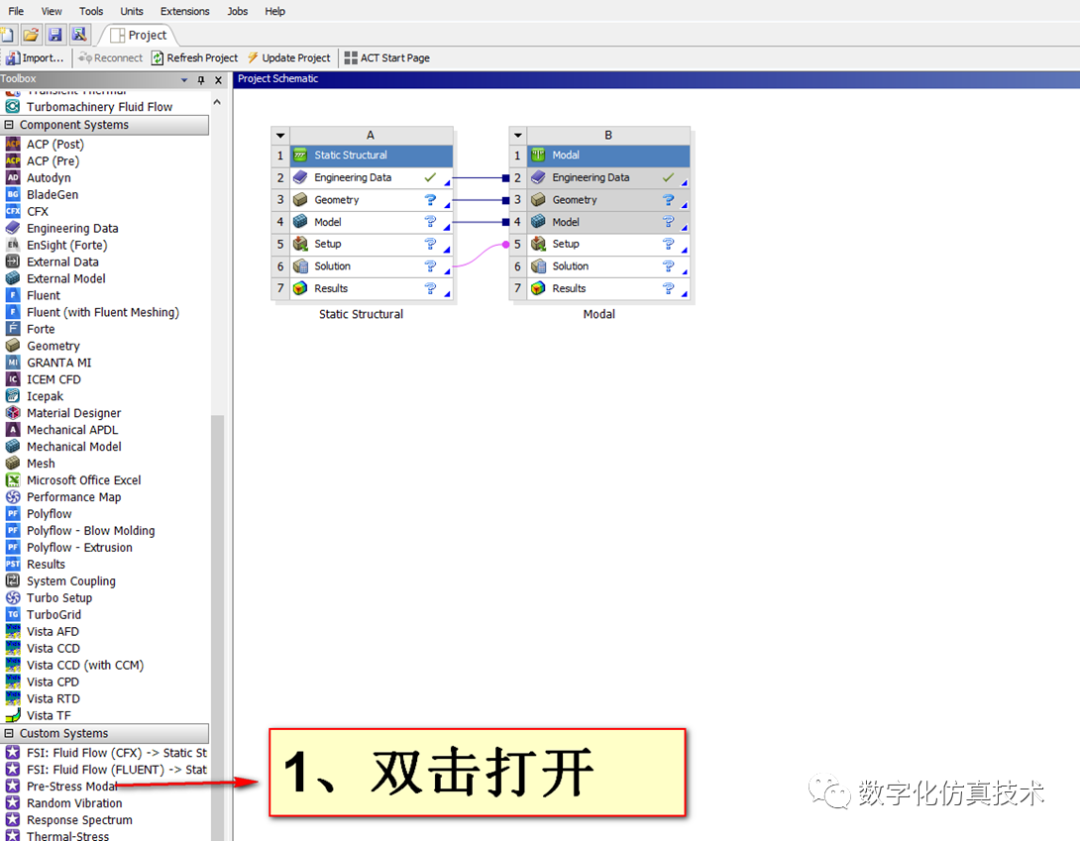
Task: Select the Polyflow component icon
Action: tap(12, 514)
